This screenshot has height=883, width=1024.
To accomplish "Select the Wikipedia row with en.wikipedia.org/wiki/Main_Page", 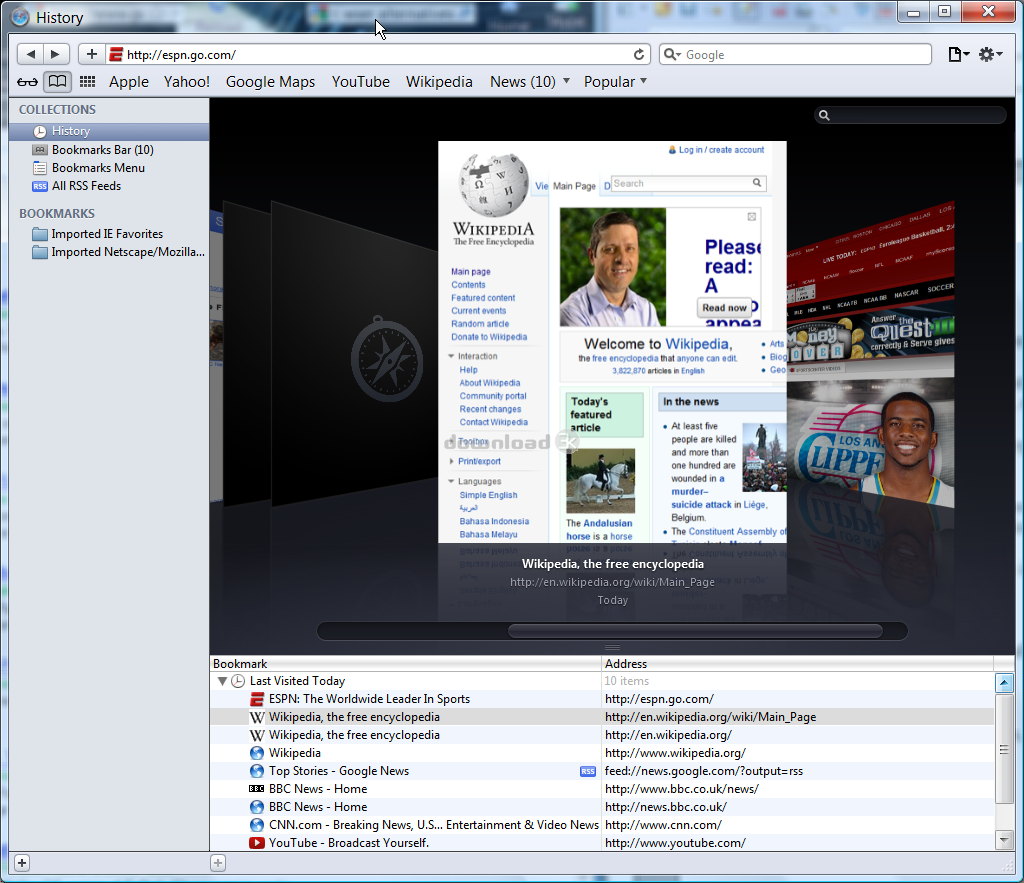I will (601, 717).
